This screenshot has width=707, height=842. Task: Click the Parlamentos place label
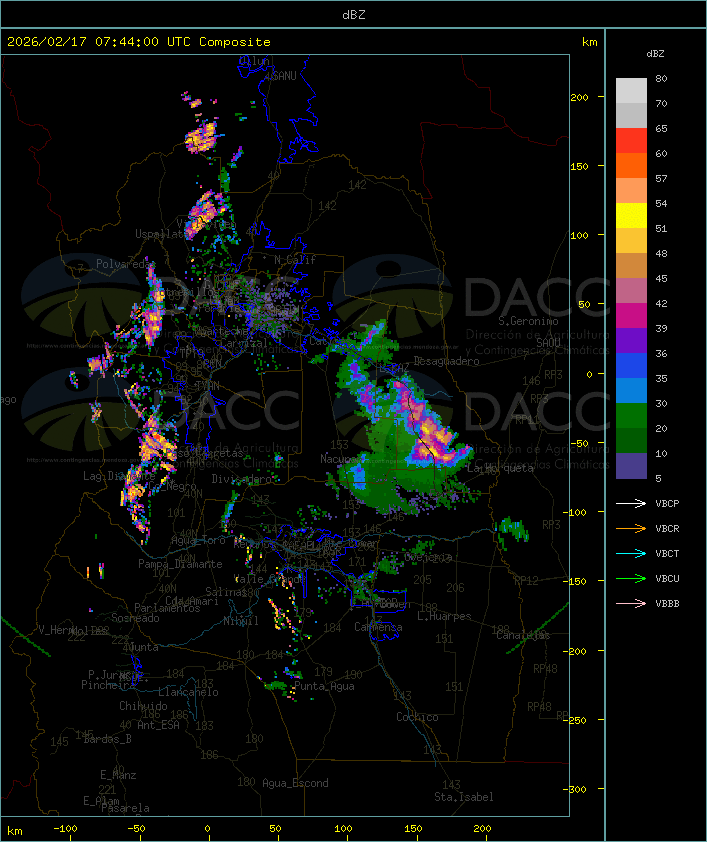(167, 608)
